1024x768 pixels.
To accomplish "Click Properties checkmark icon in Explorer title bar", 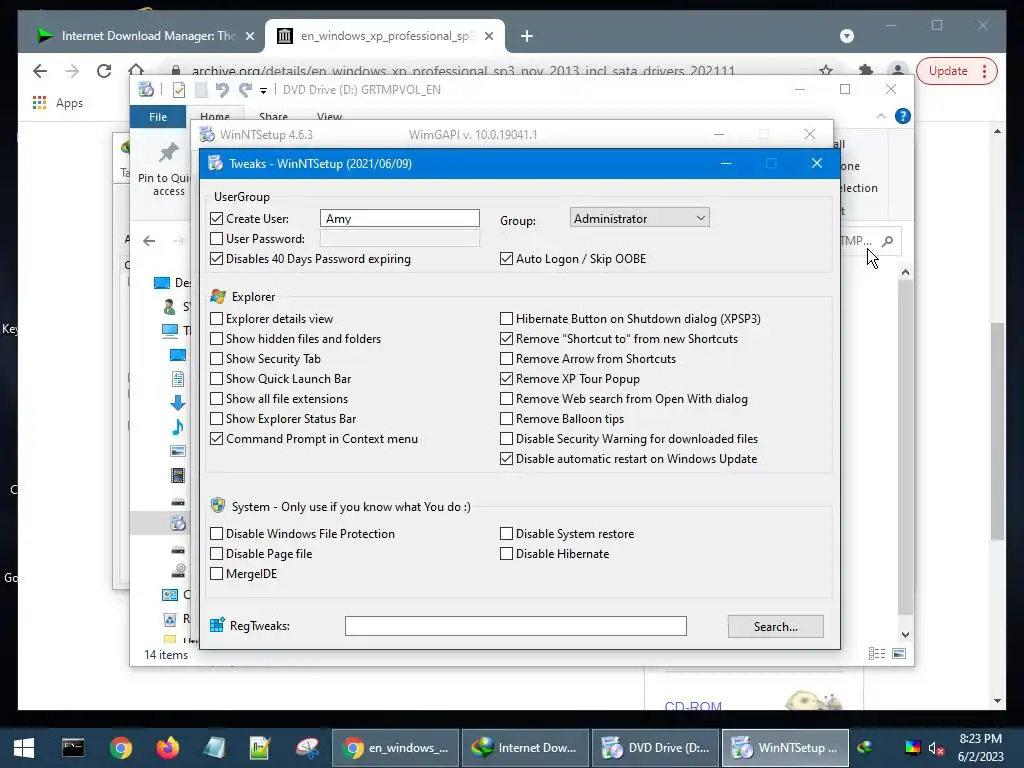I will coord(179,90).
